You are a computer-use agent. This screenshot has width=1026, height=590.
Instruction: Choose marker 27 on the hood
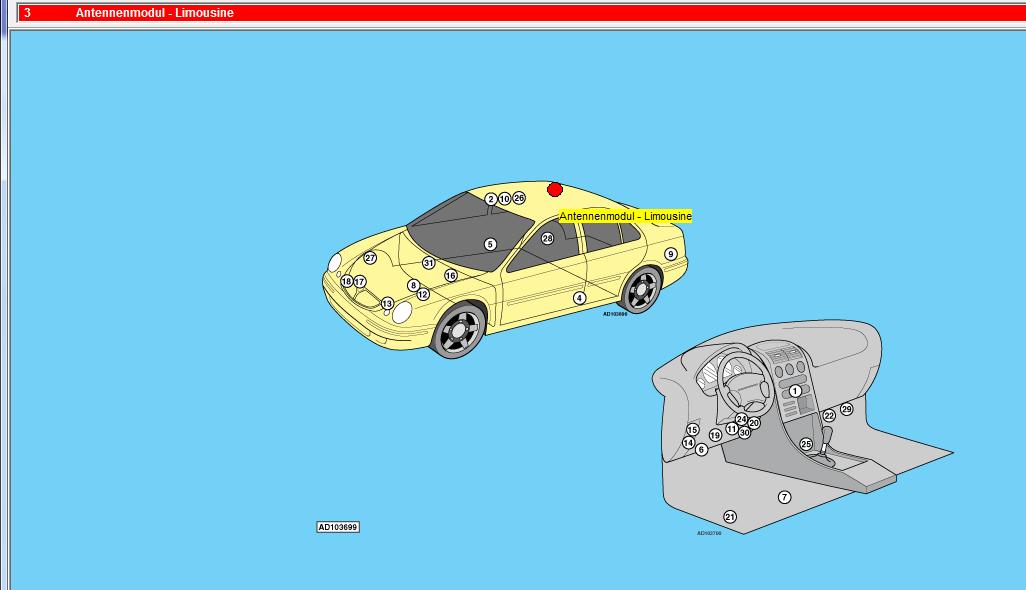(x=370, y=258)
